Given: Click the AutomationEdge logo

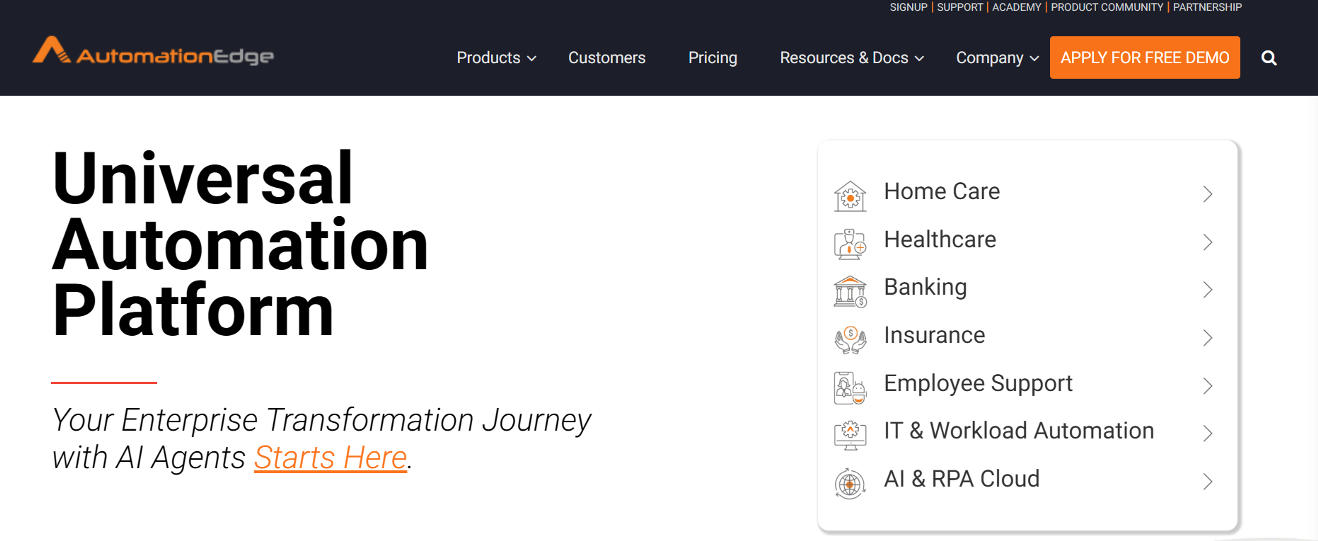Looking at the screenshot, I should tap(153, 52).
